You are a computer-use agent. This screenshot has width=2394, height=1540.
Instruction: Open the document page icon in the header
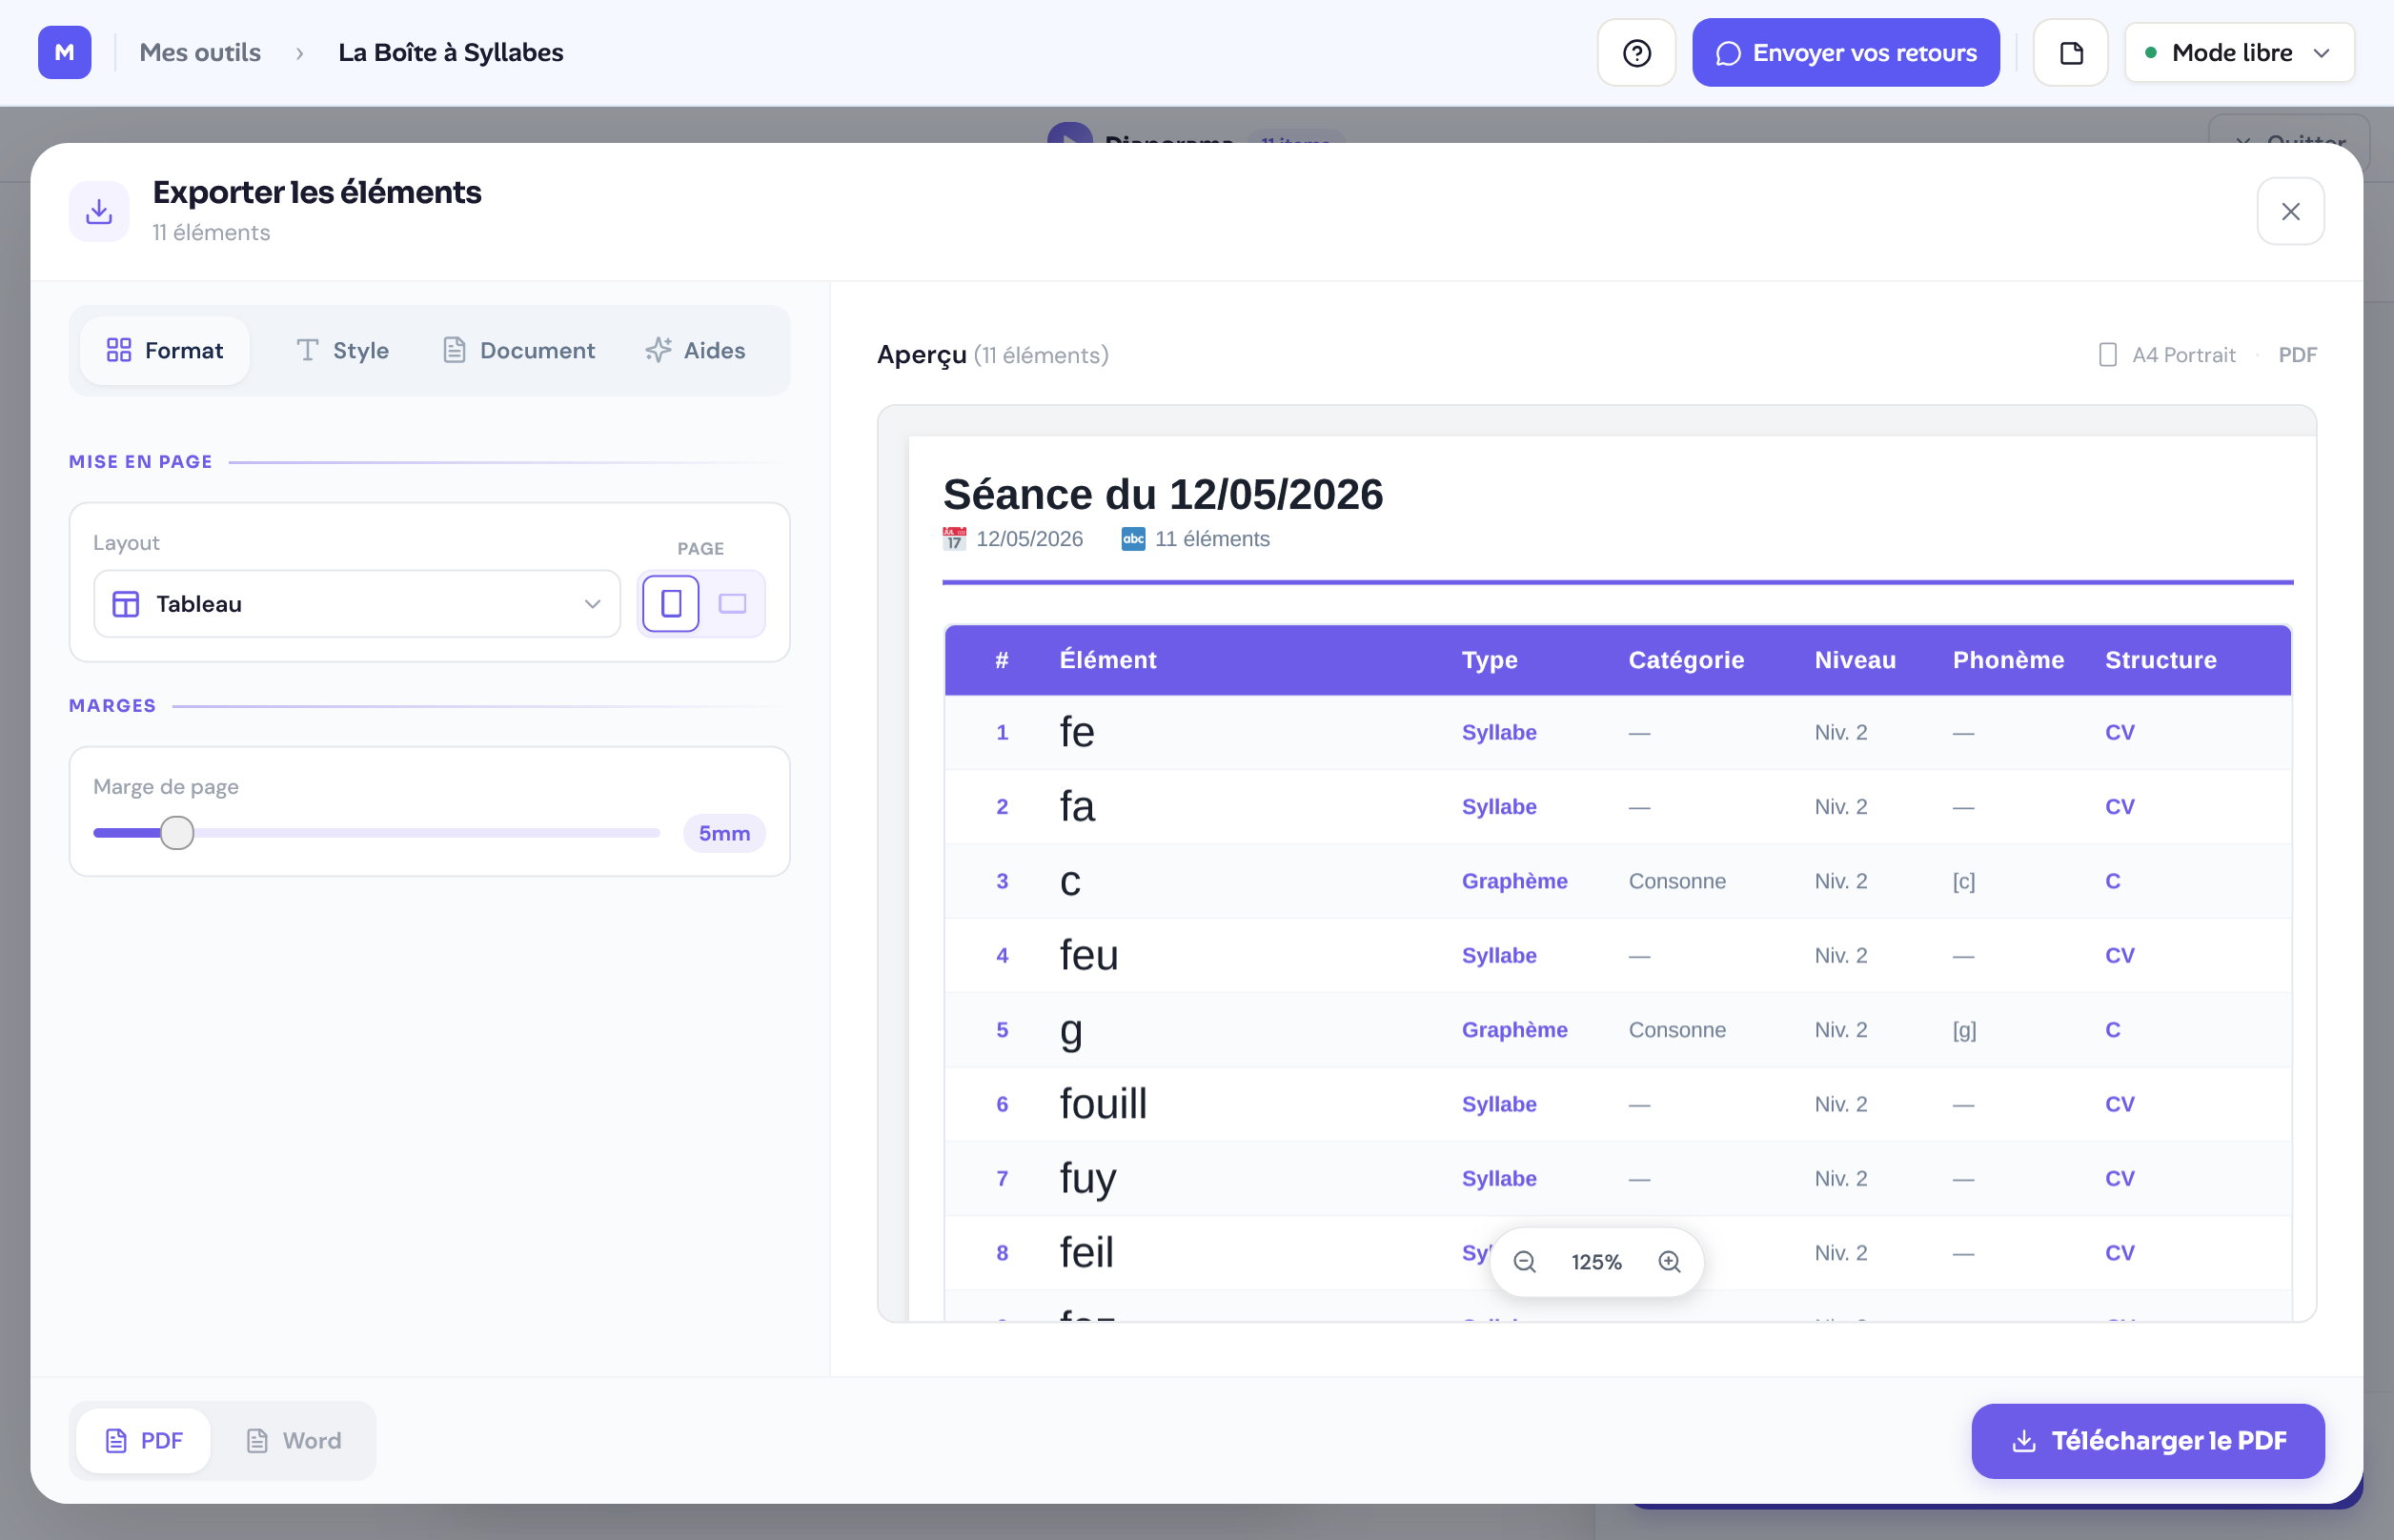(2070, 53)
